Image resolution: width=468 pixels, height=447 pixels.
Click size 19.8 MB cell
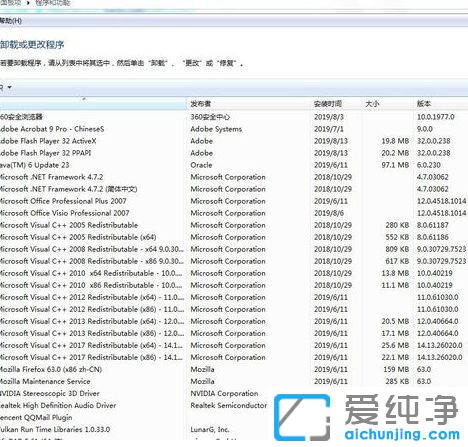(x=395, y=141)
